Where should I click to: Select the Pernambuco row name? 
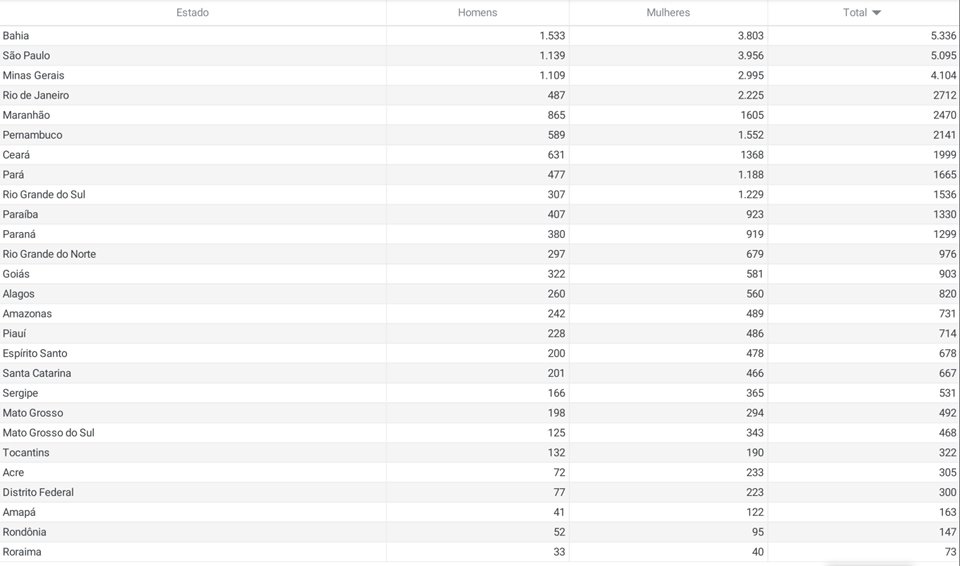32,135
